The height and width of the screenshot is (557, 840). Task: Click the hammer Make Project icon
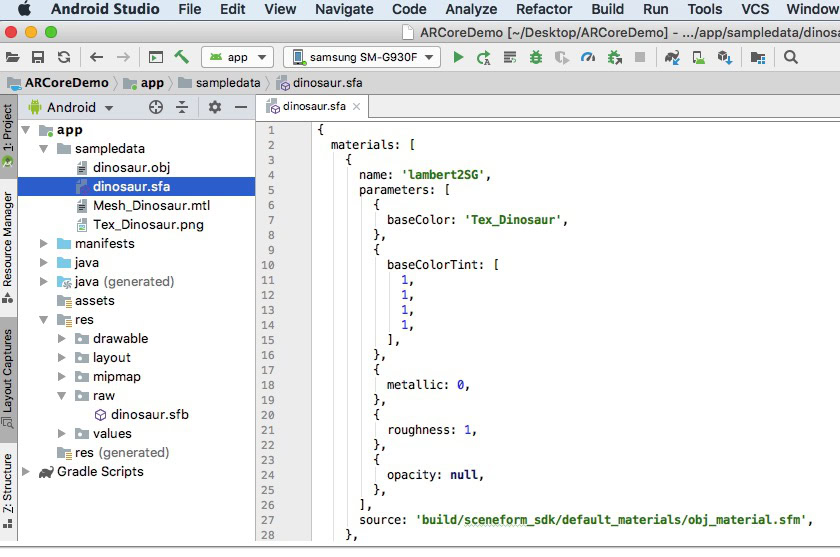[x=181, y=57]
